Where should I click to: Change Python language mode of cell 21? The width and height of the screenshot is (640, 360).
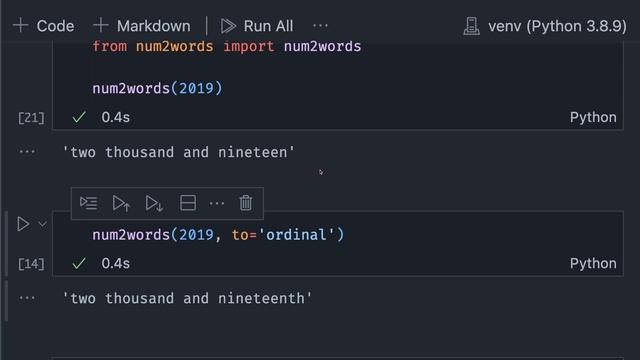click(x=593, y=118)
